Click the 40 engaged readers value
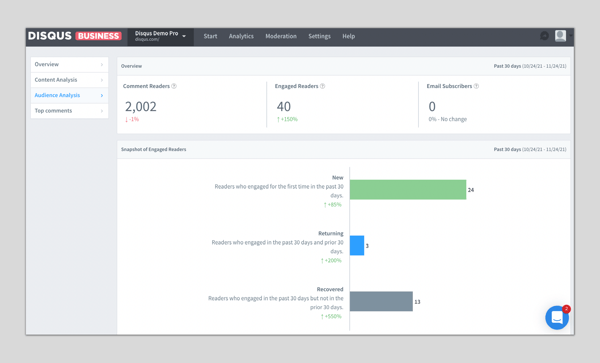Screen dimensions: 600x363 284,106
